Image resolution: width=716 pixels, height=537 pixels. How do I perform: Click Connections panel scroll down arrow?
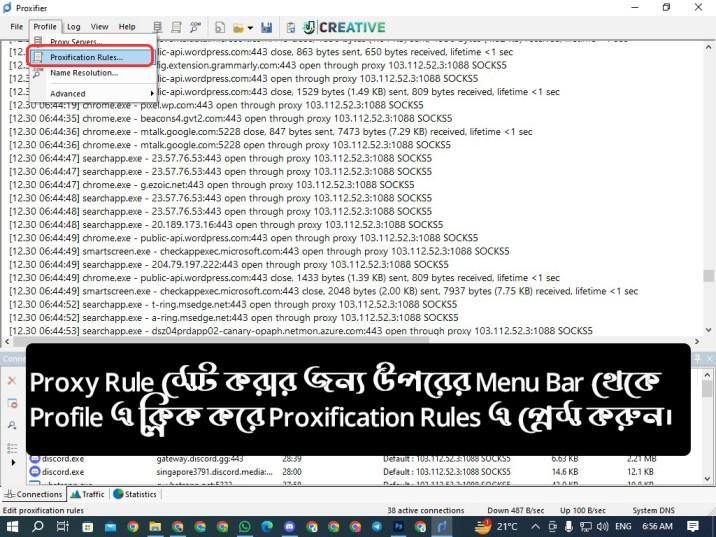coord(708,479)
